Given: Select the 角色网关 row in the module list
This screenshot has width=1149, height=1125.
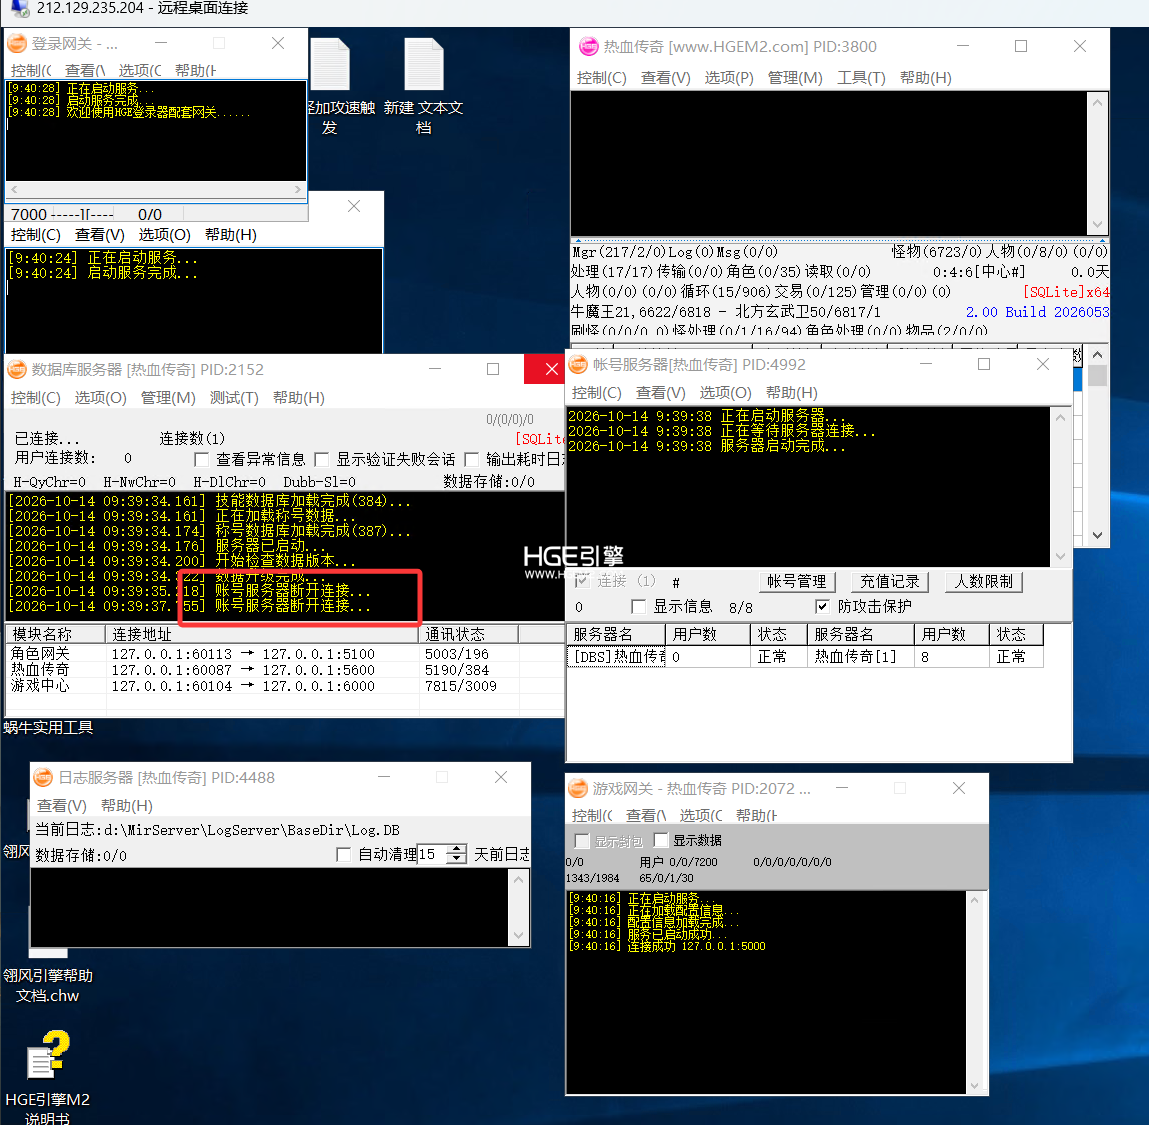Looking at the screenshot, I should 284,654.
